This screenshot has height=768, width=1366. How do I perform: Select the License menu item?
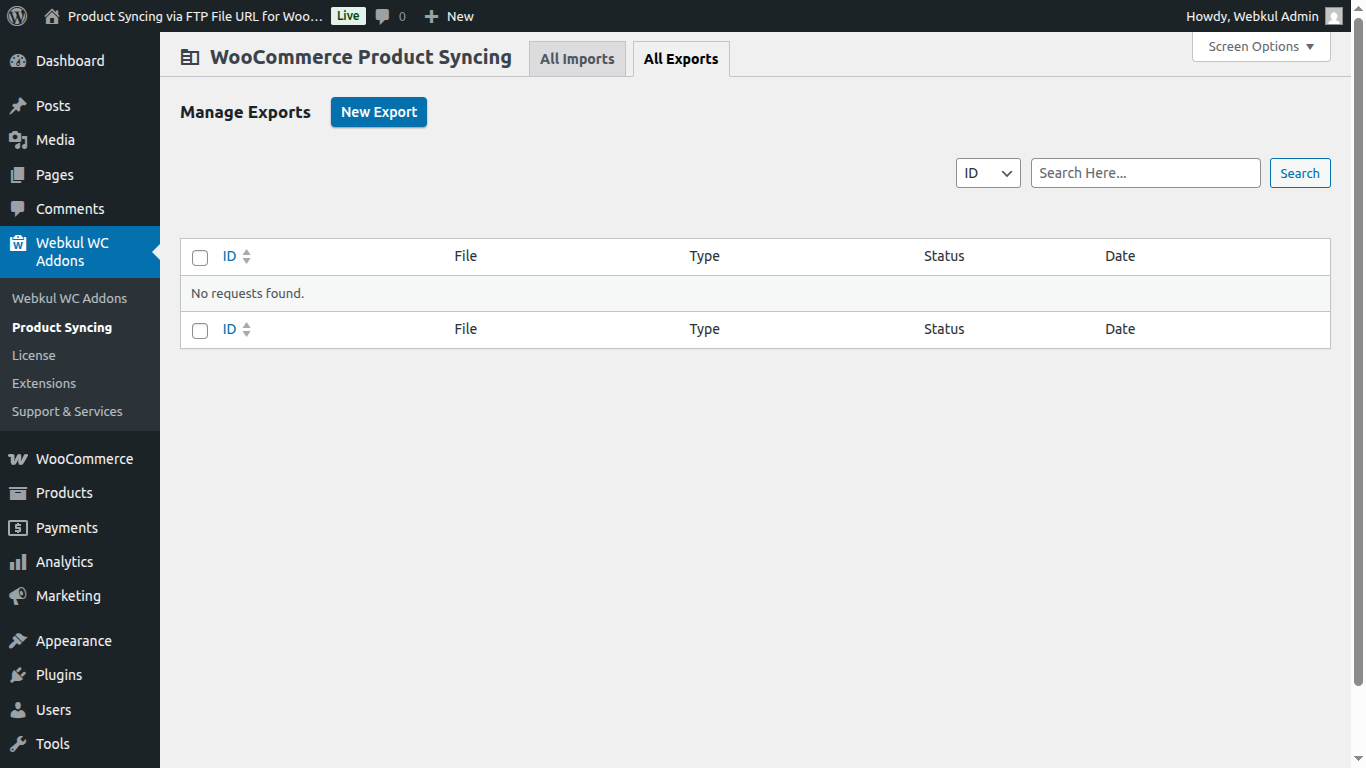pyautogui.click(x=33, y=355)
